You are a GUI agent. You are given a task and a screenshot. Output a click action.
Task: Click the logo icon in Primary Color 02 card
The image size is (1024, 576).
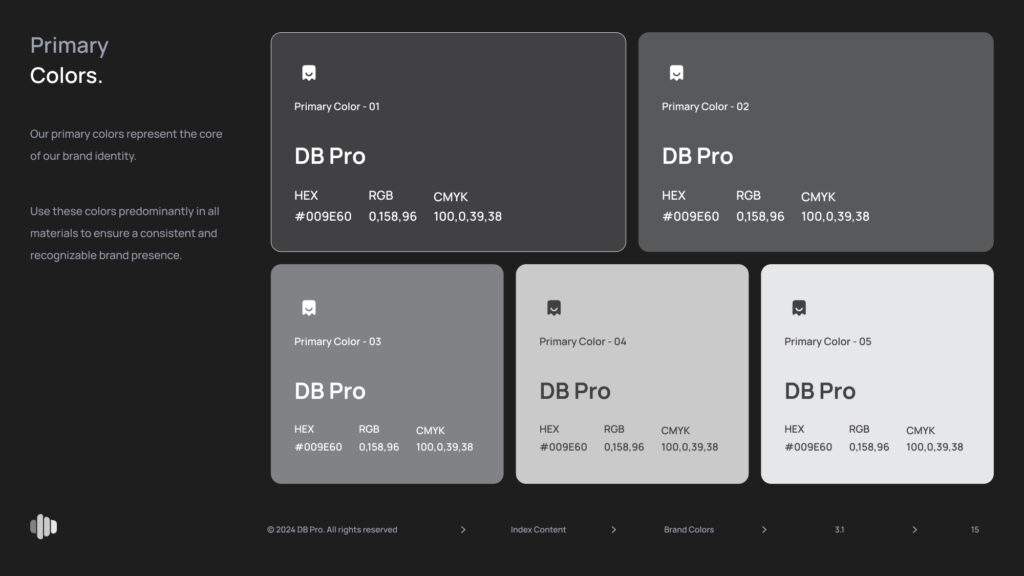(676, 73)
